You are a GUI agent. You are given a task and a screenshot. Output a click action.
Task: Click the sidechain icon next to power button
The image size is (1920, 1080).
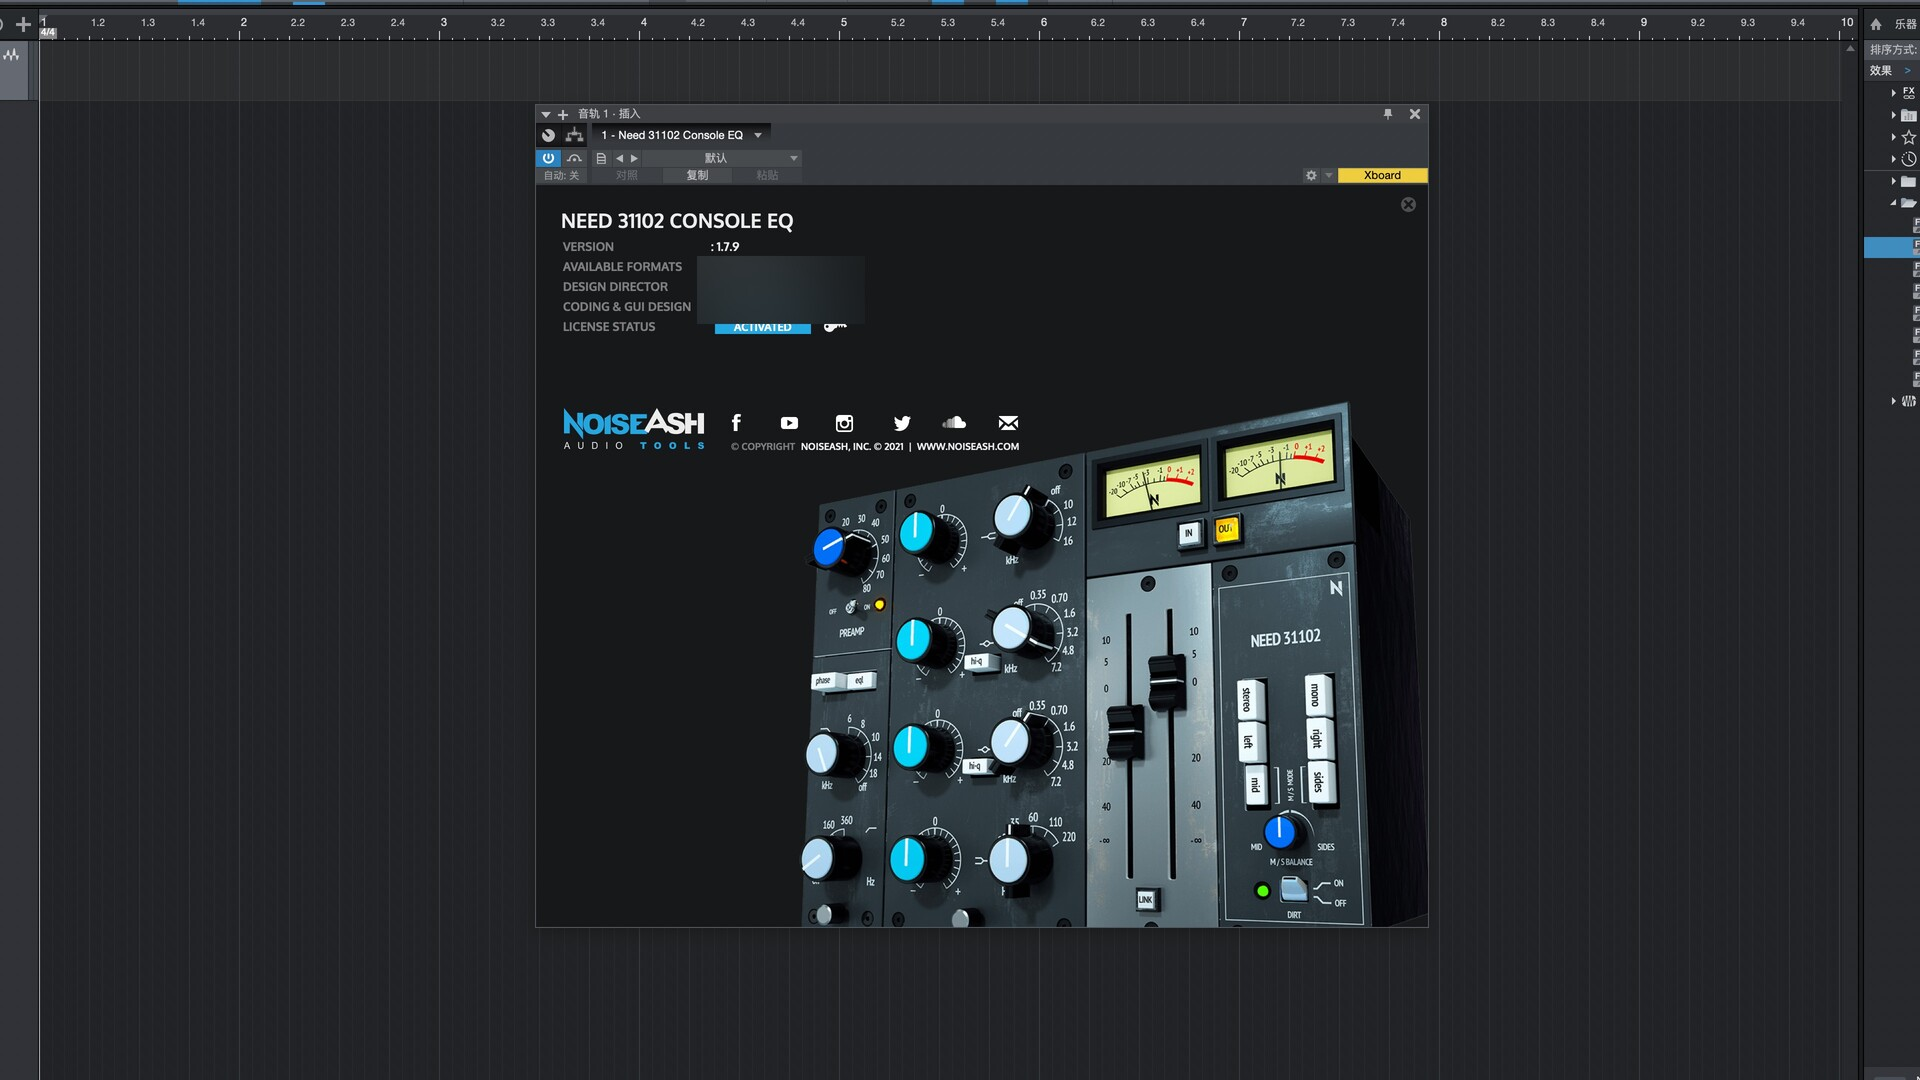coord(574,158)
